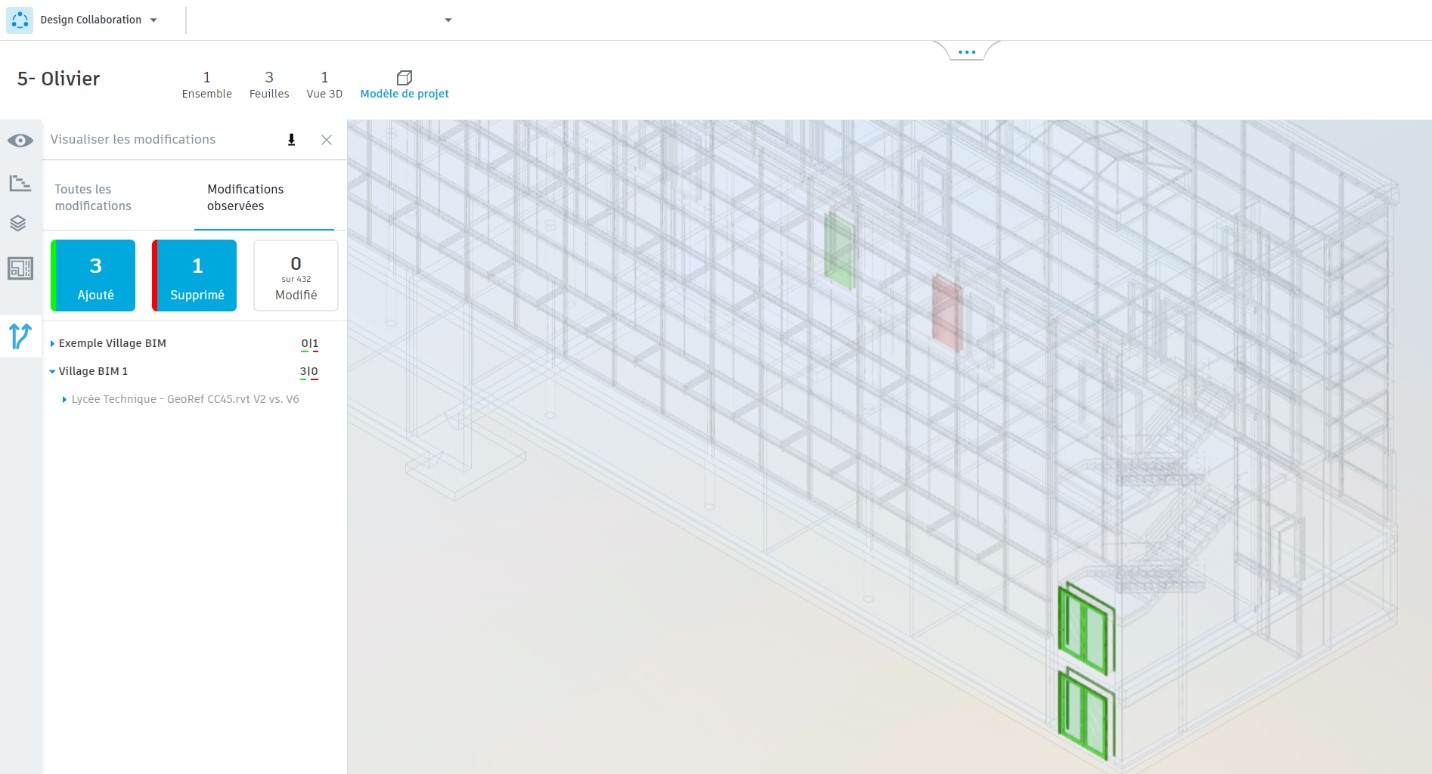Select the red Supprimé filter card
The image size is (1432, 774).
click(194, 275)
